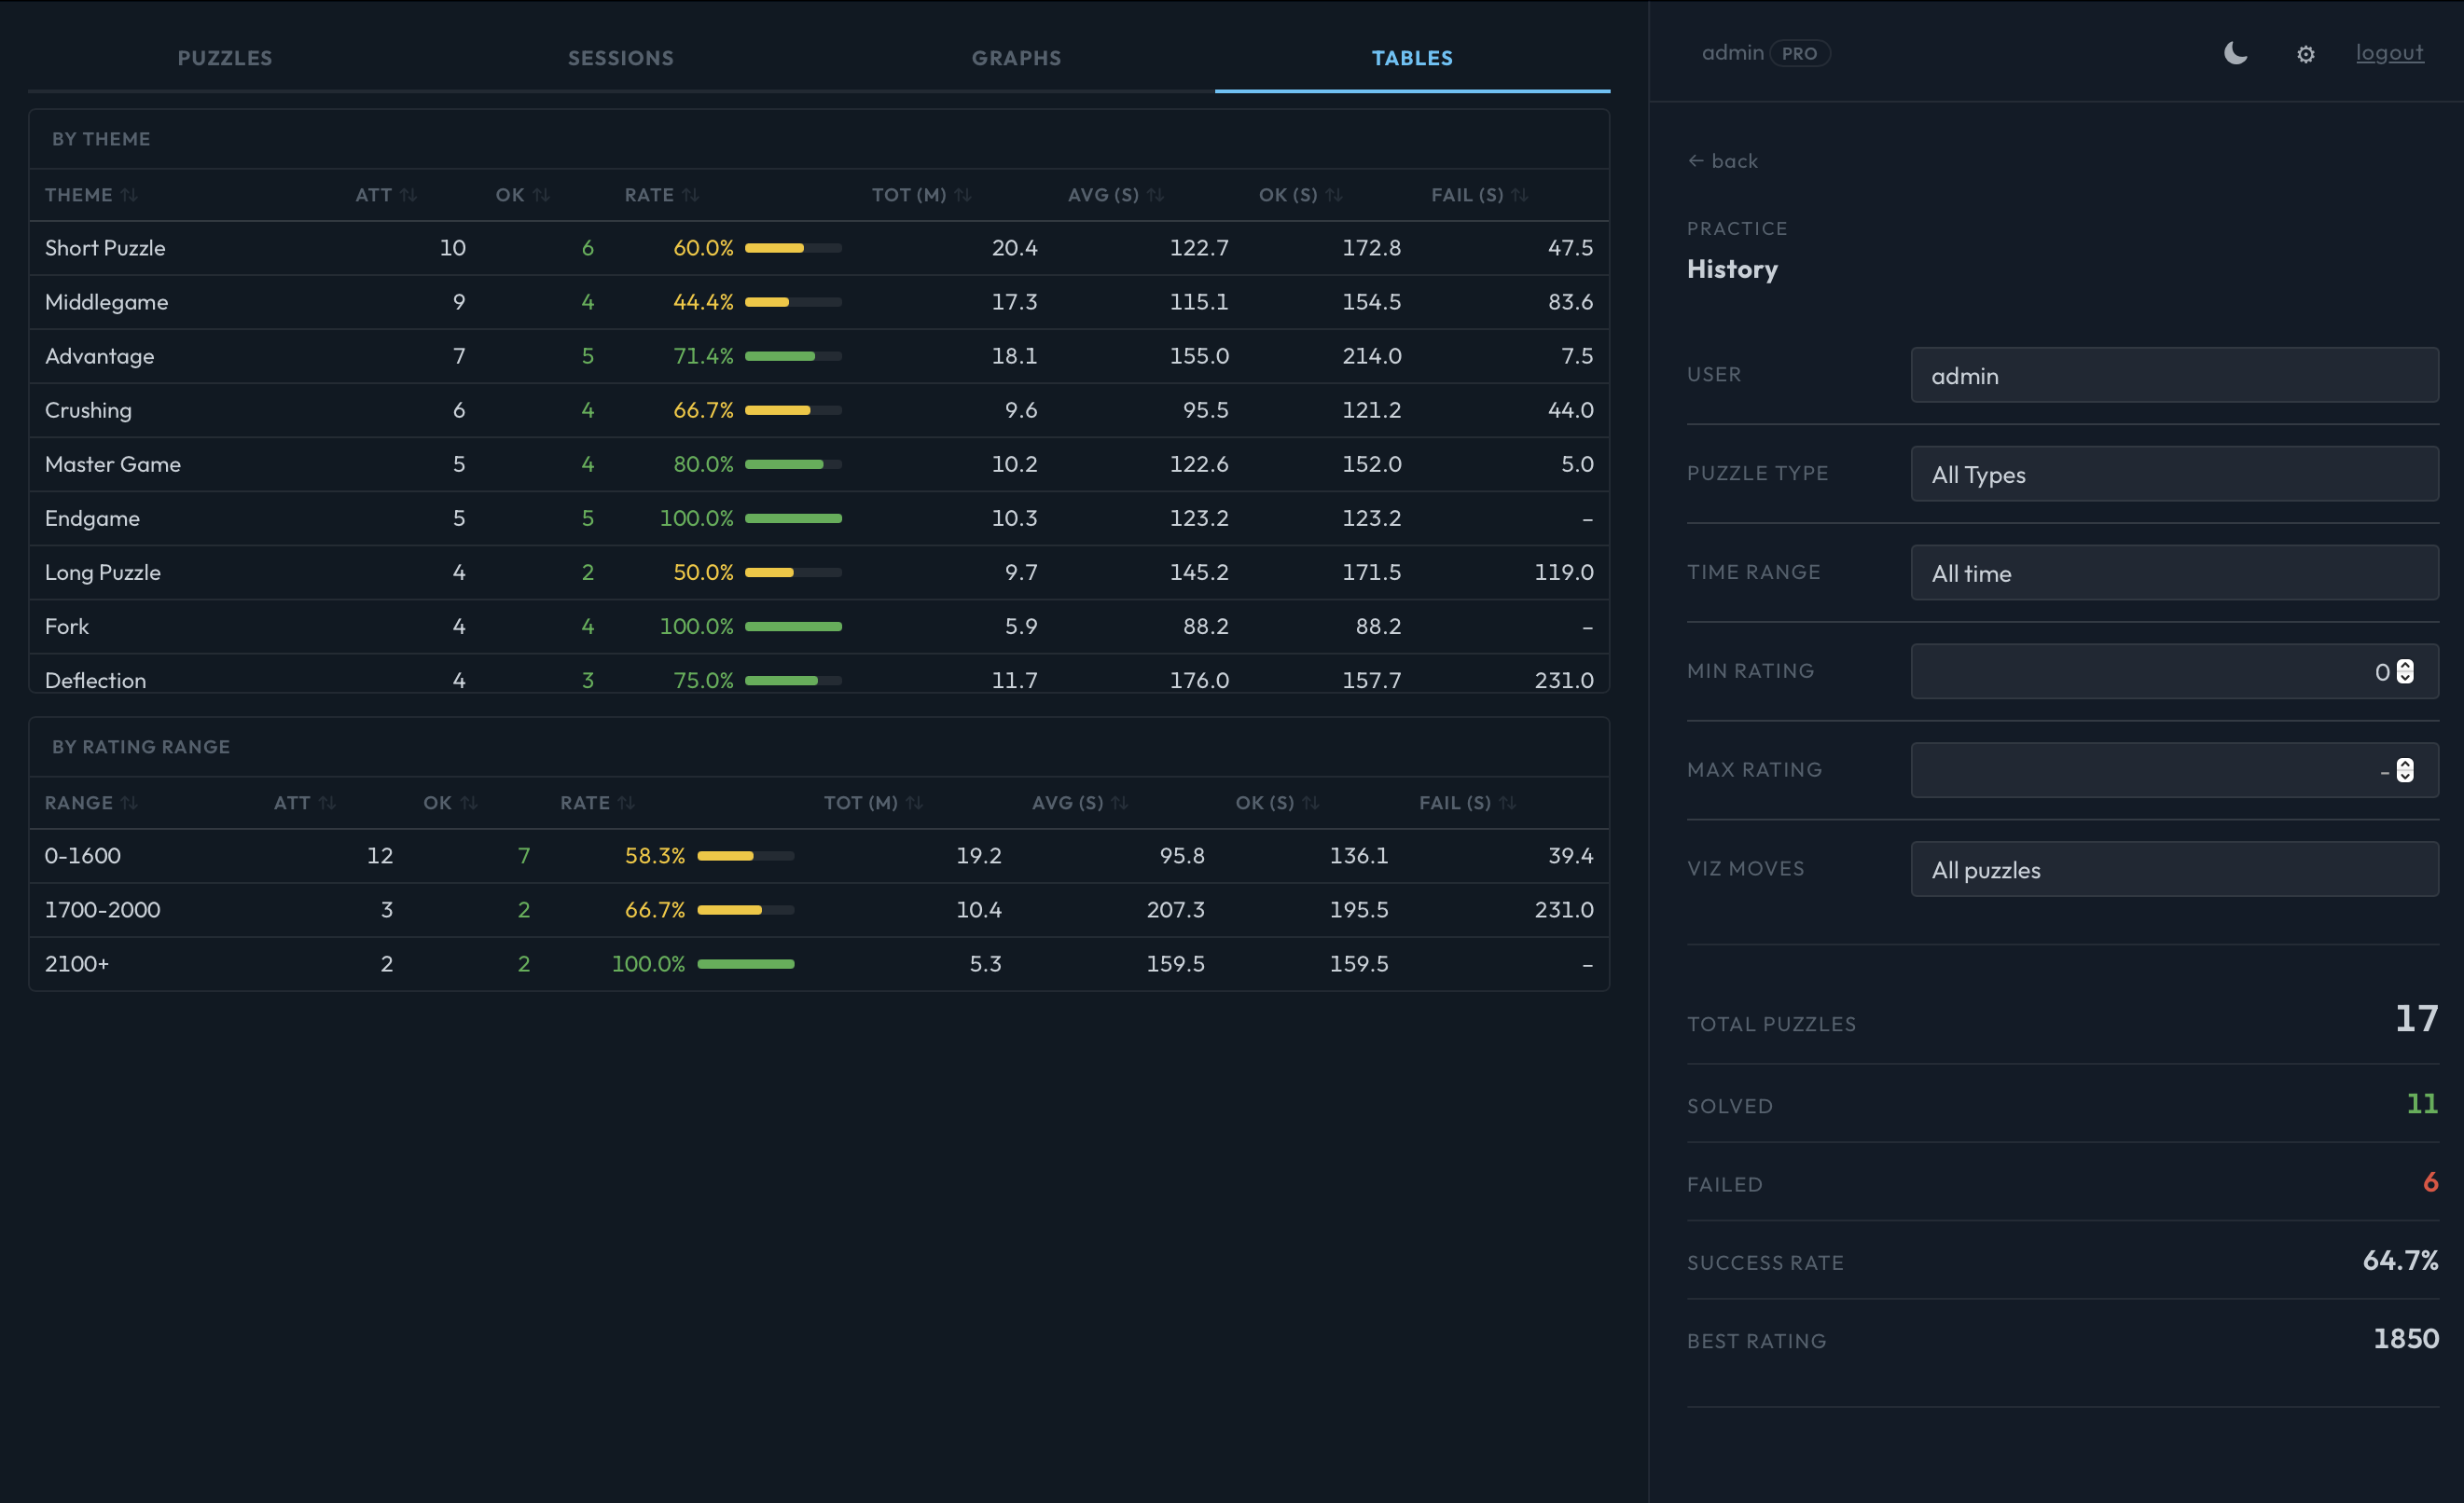
Task: Open the Time Range dropdown
Action: click(x=2173, y=573)
